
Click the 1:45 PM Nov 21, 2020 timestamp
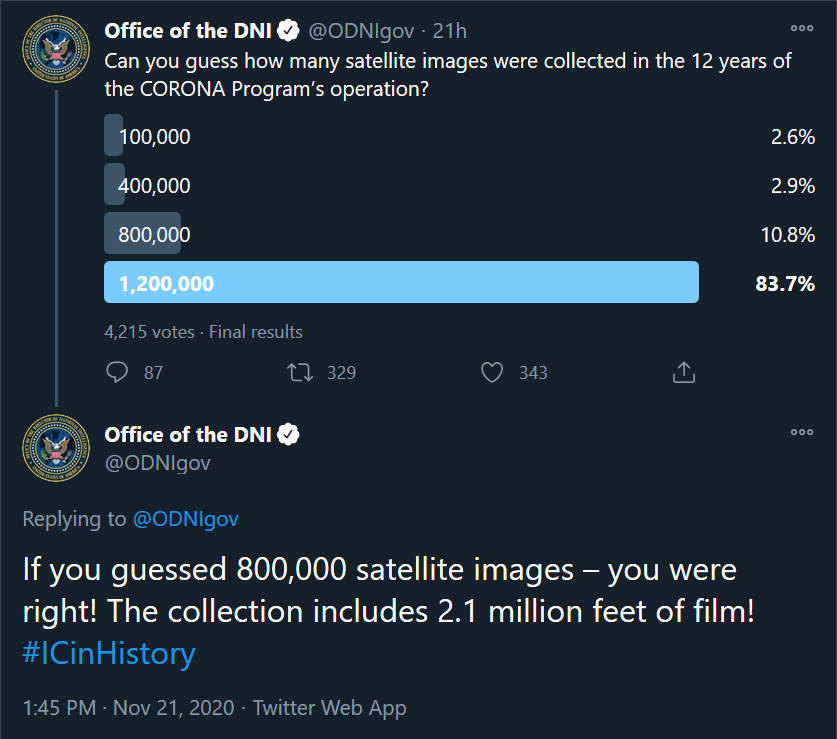pyautogui.click(x=128, y=708)
